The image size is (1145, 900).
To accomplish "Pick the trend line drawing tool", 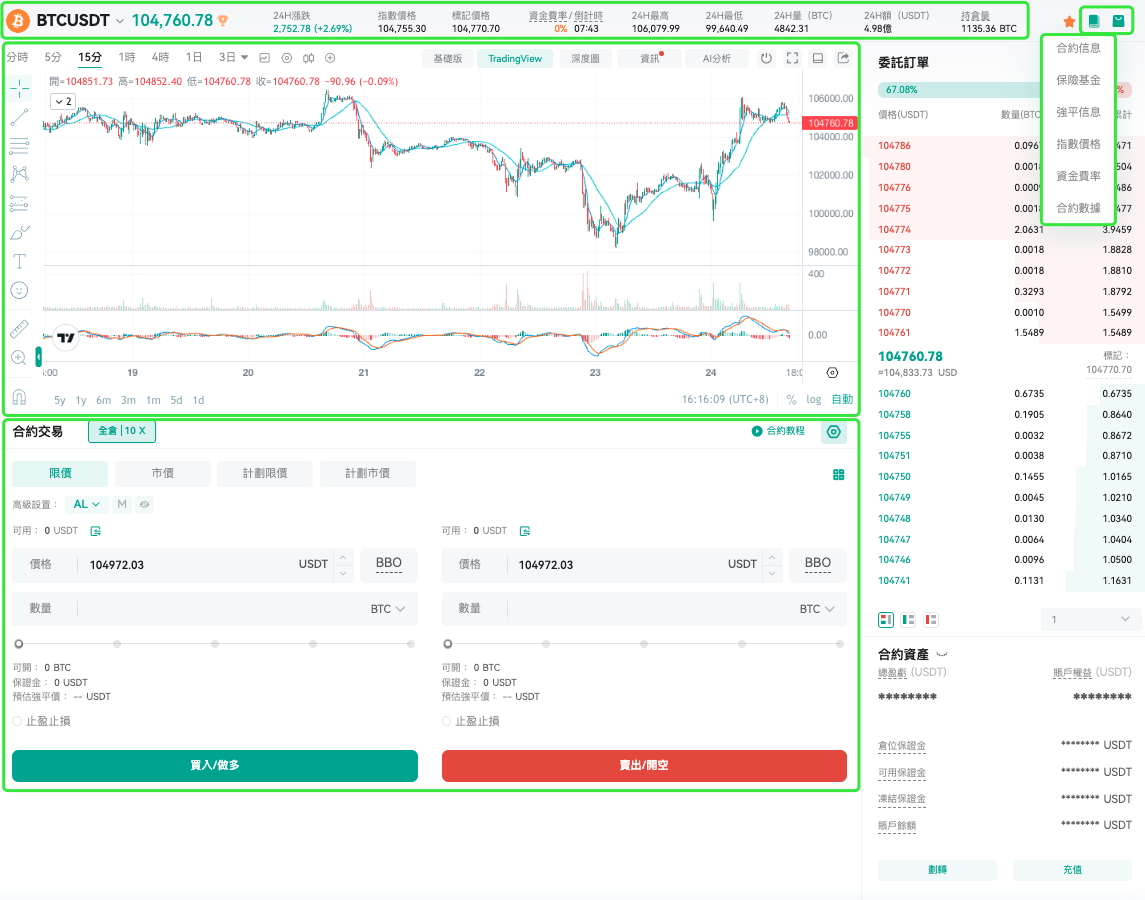I will click(x=20, y=117).
